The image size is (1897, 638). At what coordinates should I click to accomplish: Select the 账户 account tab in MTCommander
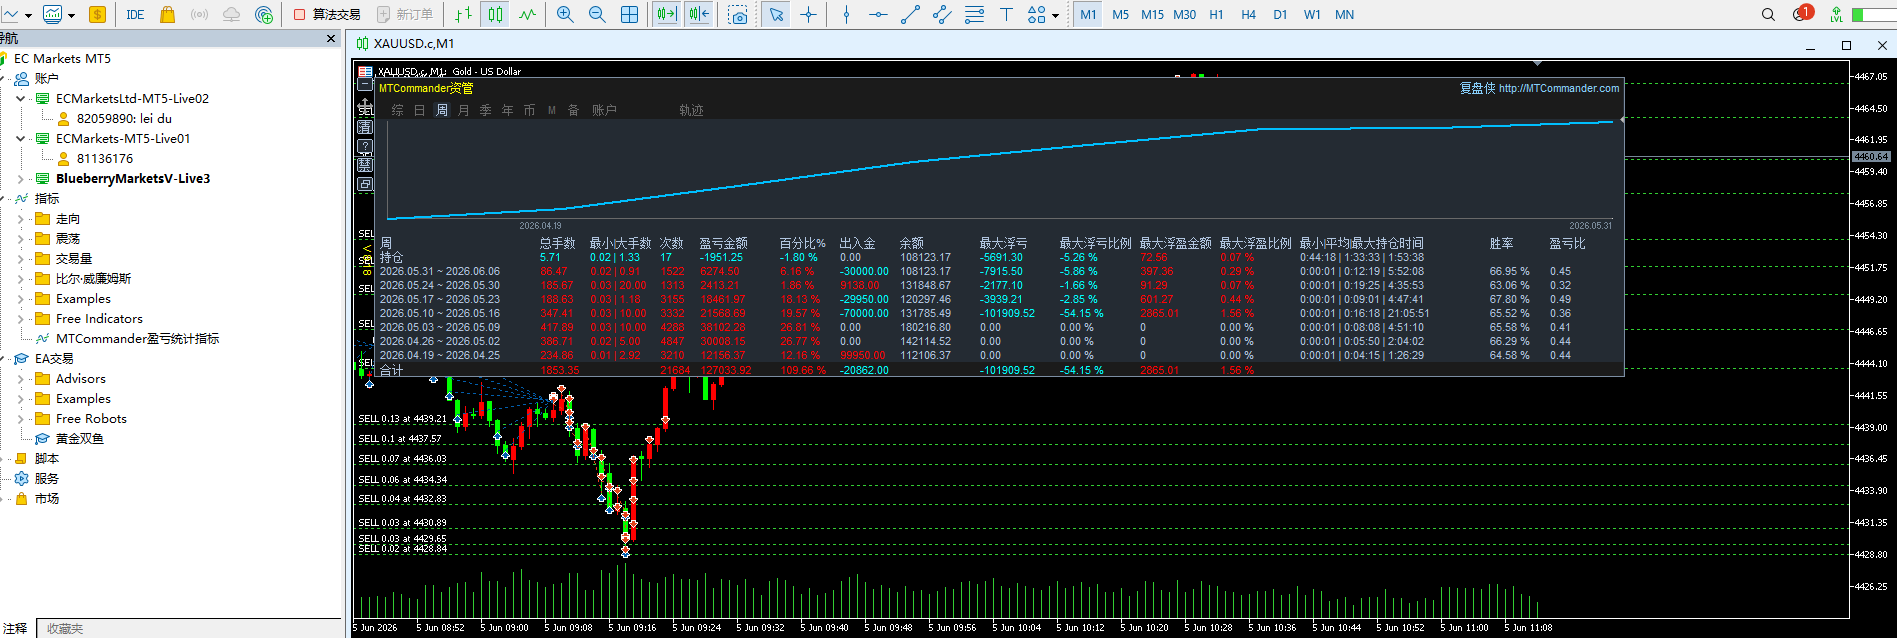coord(604,110)
